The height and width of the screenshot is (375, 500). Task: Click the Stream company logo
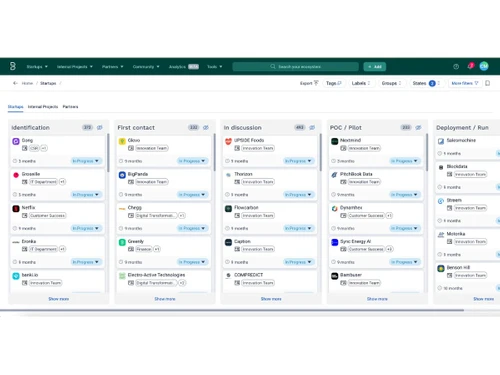(441, 201)
